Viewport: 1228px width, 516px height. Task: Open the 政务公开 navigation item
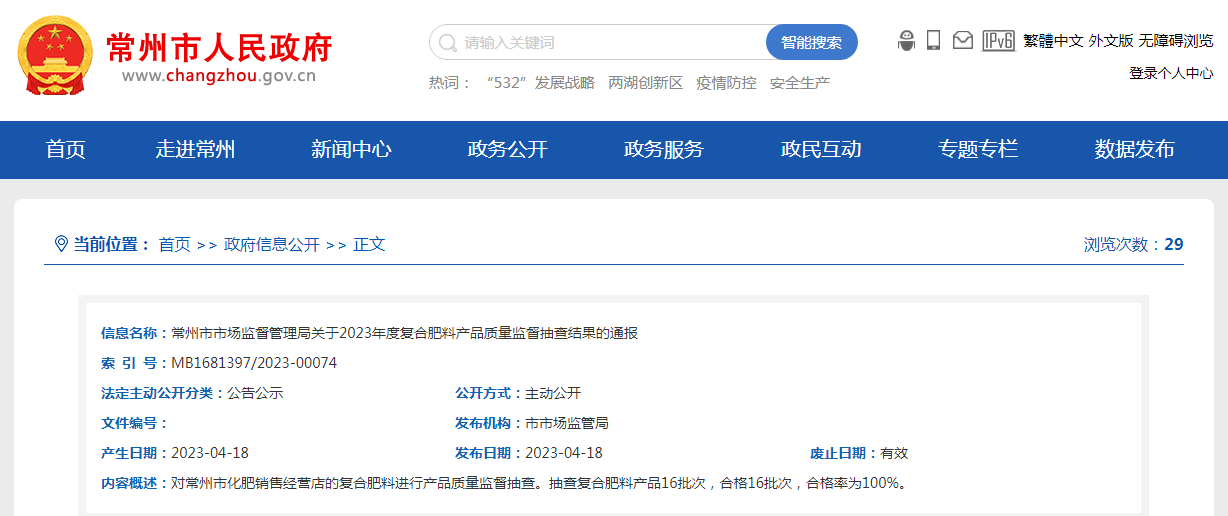point(508,150)
